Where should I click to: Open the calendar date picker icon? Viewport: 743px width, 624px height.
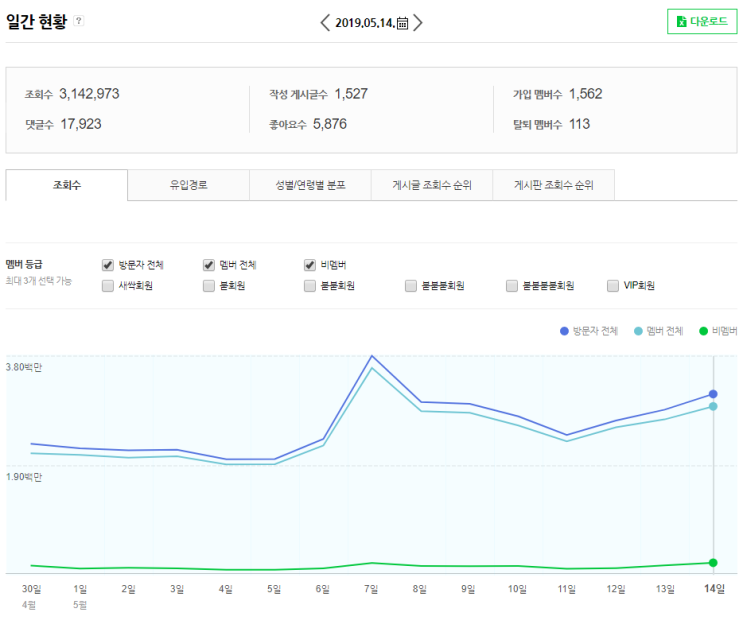402,23
